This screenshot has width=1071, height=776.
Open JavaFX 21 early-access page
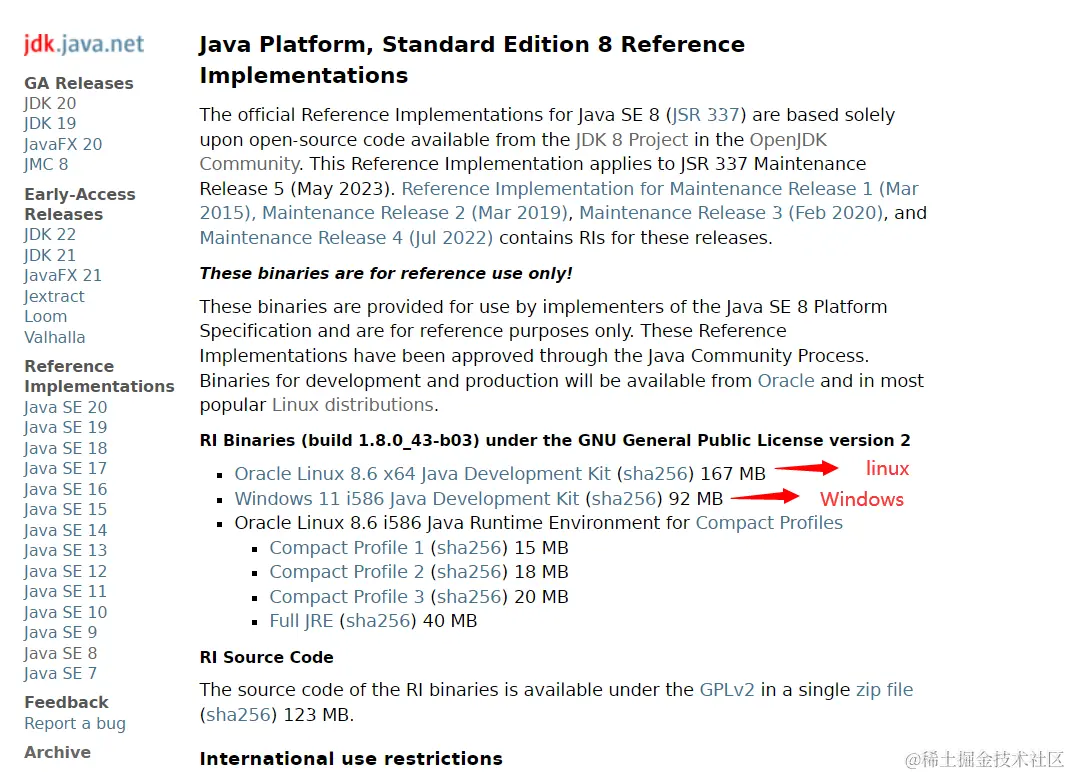click(63, 275)
